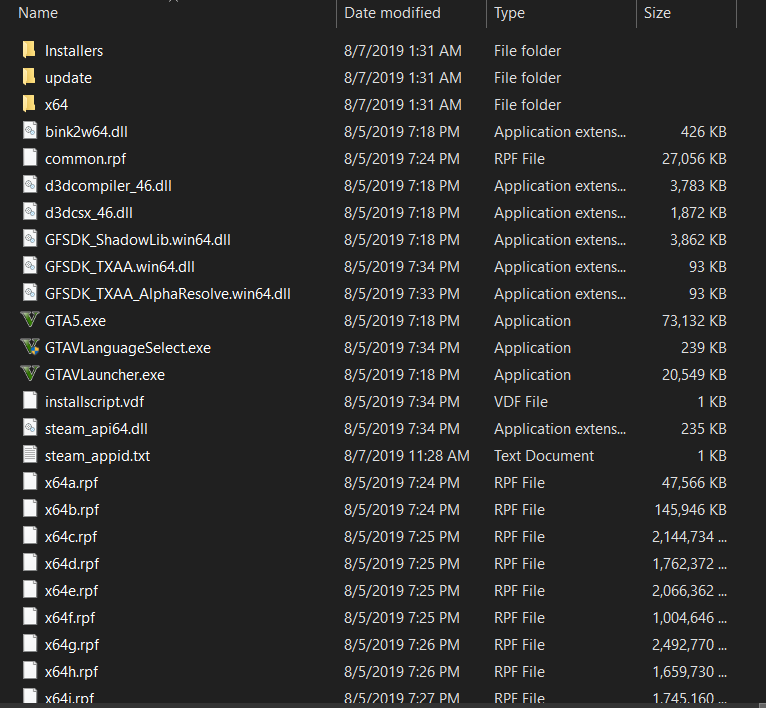
Task: Select the update folder name
Action: coord(68,78)
